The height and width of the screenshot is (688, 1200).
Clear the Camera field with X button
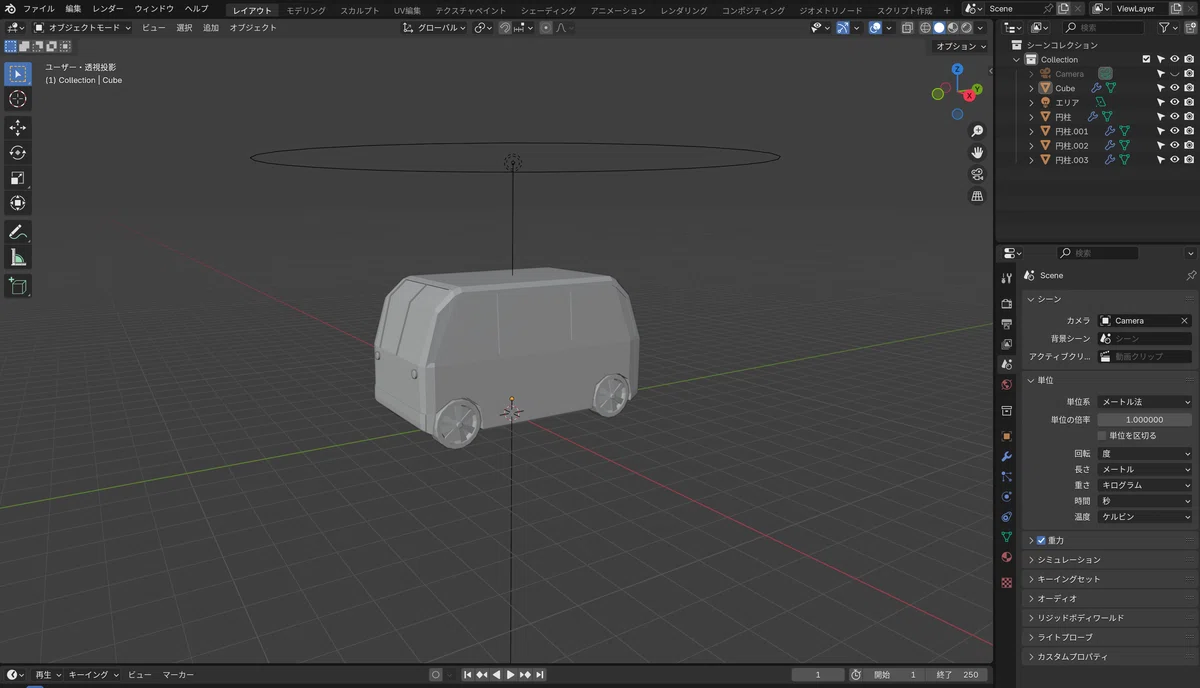click(1185, 321)
